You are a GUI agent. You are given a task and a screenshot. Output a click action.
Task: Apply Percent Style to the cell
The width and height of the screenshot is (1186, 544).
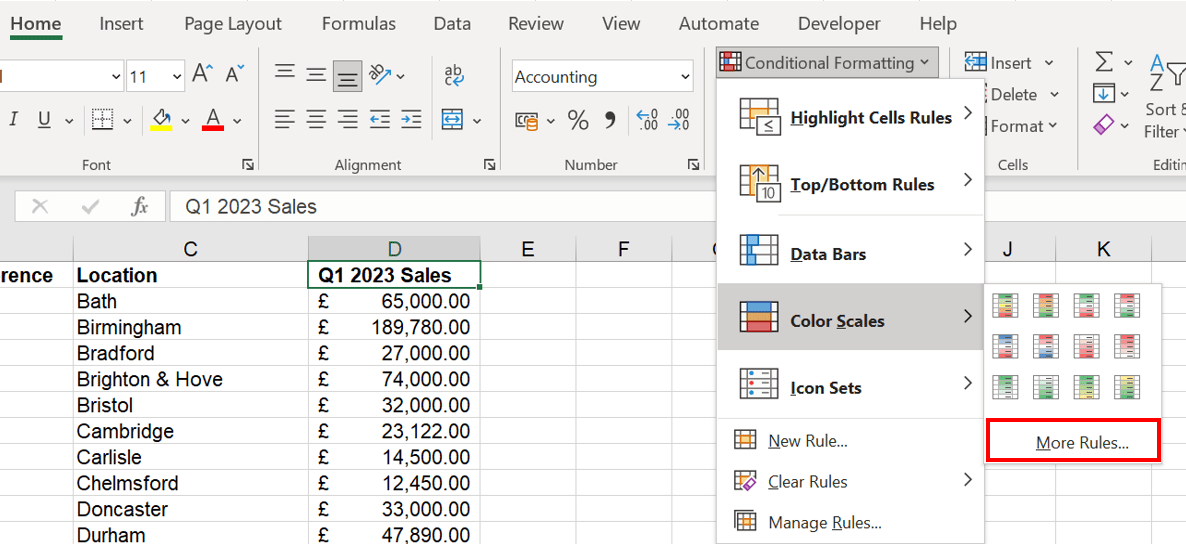click(x=578, y=121)
